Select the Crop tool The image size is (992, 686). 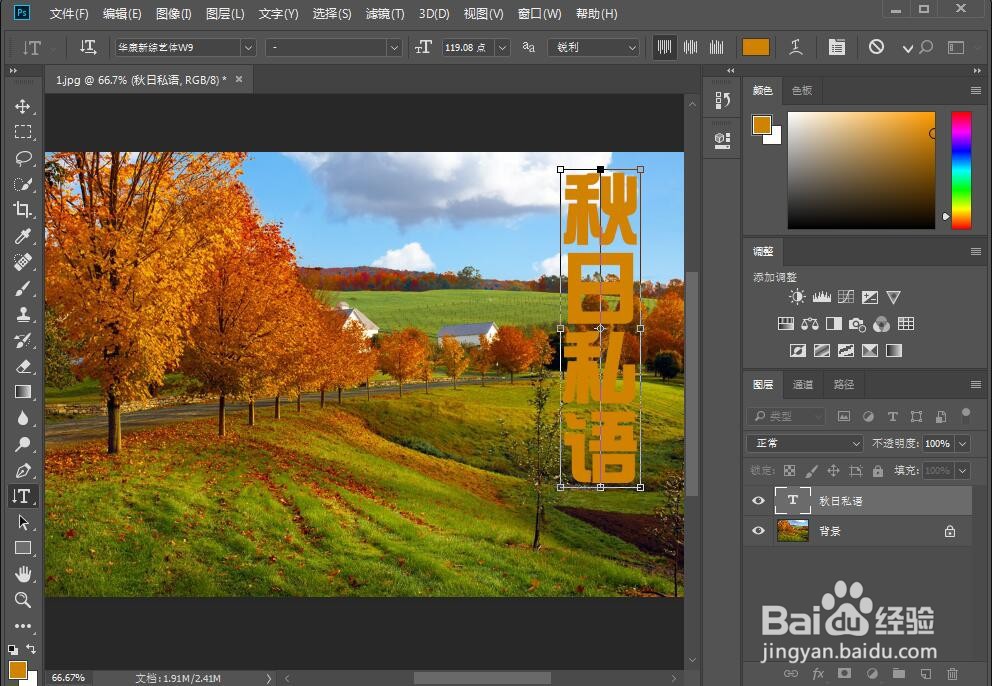click(x=23, y=209)
